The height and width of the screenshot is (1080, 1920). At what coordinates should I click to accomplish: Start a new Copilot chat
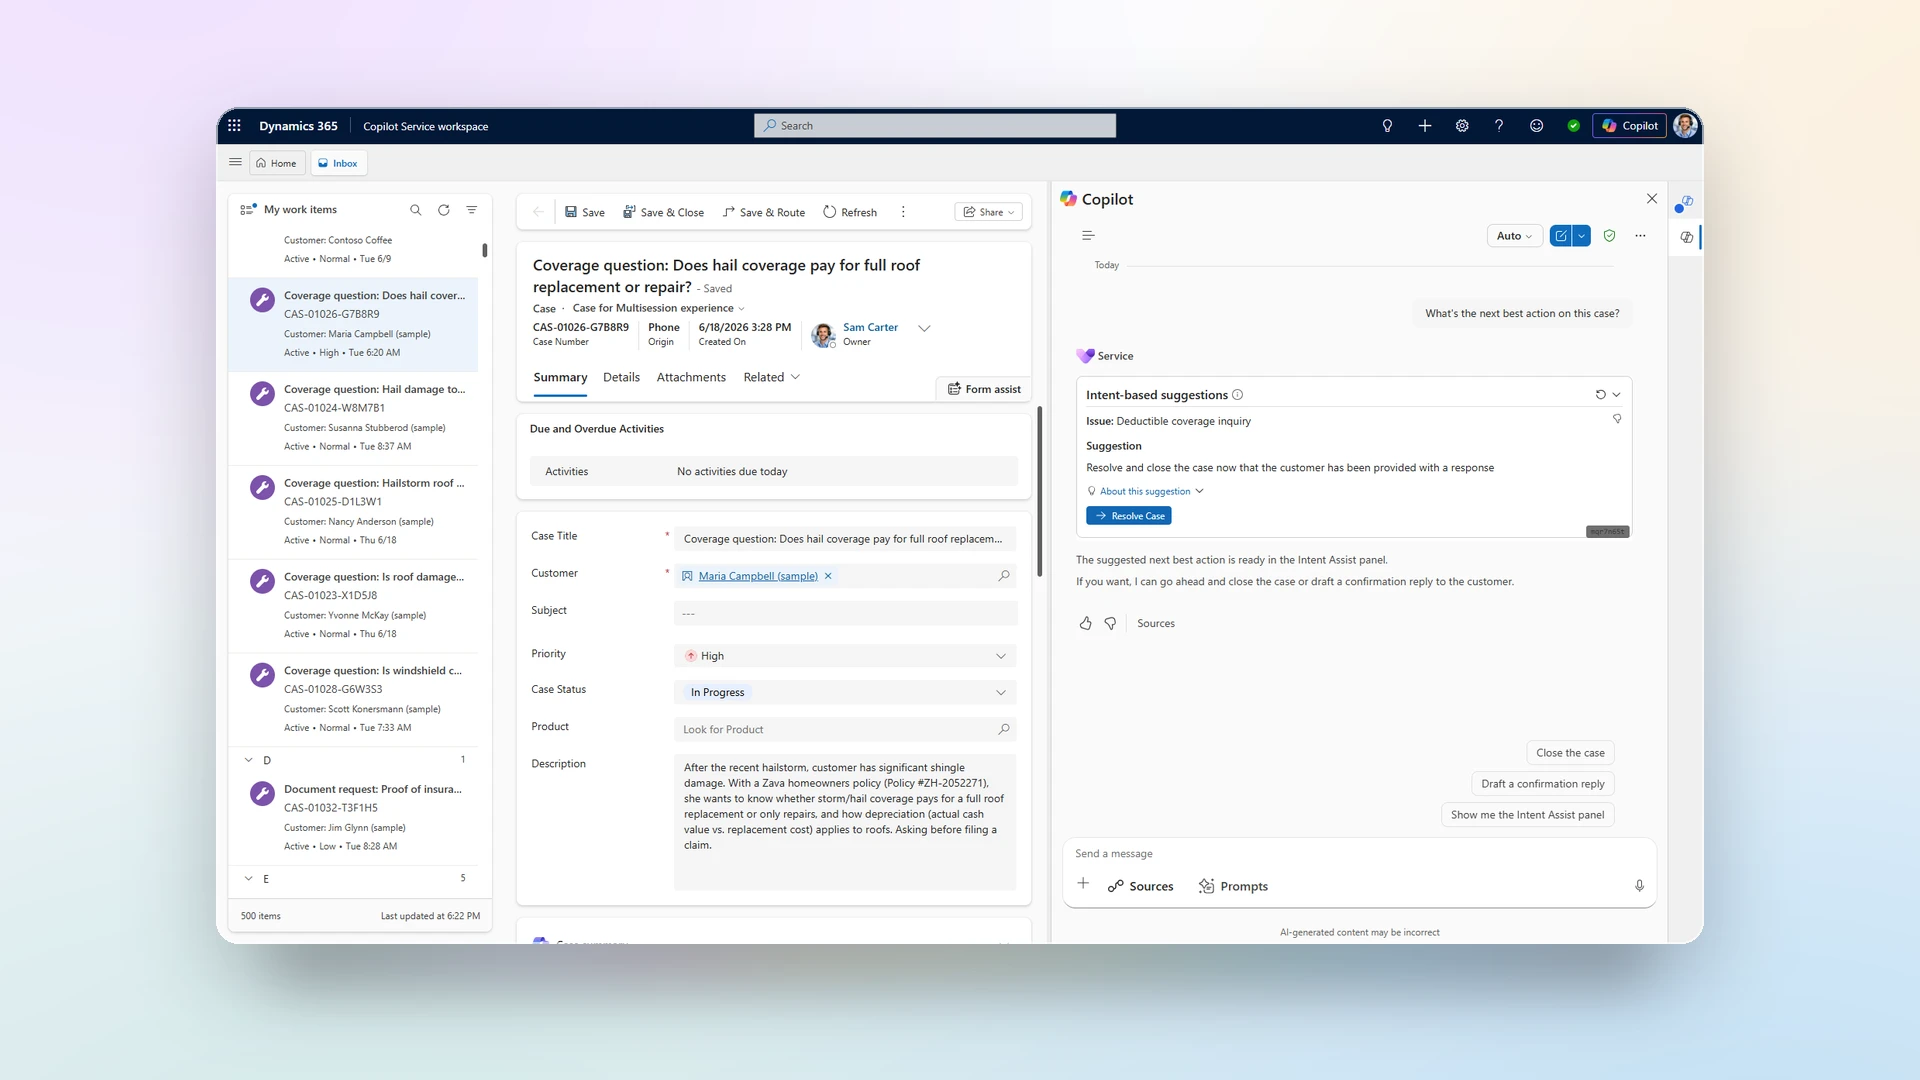pos(1560,236)
